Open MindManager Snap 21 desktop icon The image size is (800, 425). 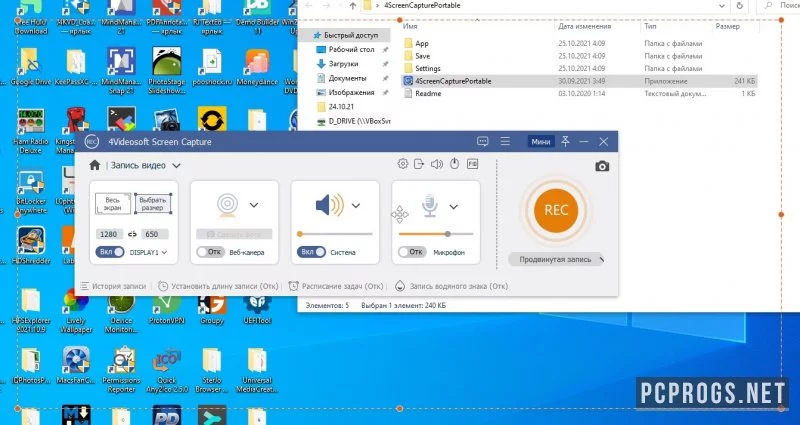tap(121, 70)
